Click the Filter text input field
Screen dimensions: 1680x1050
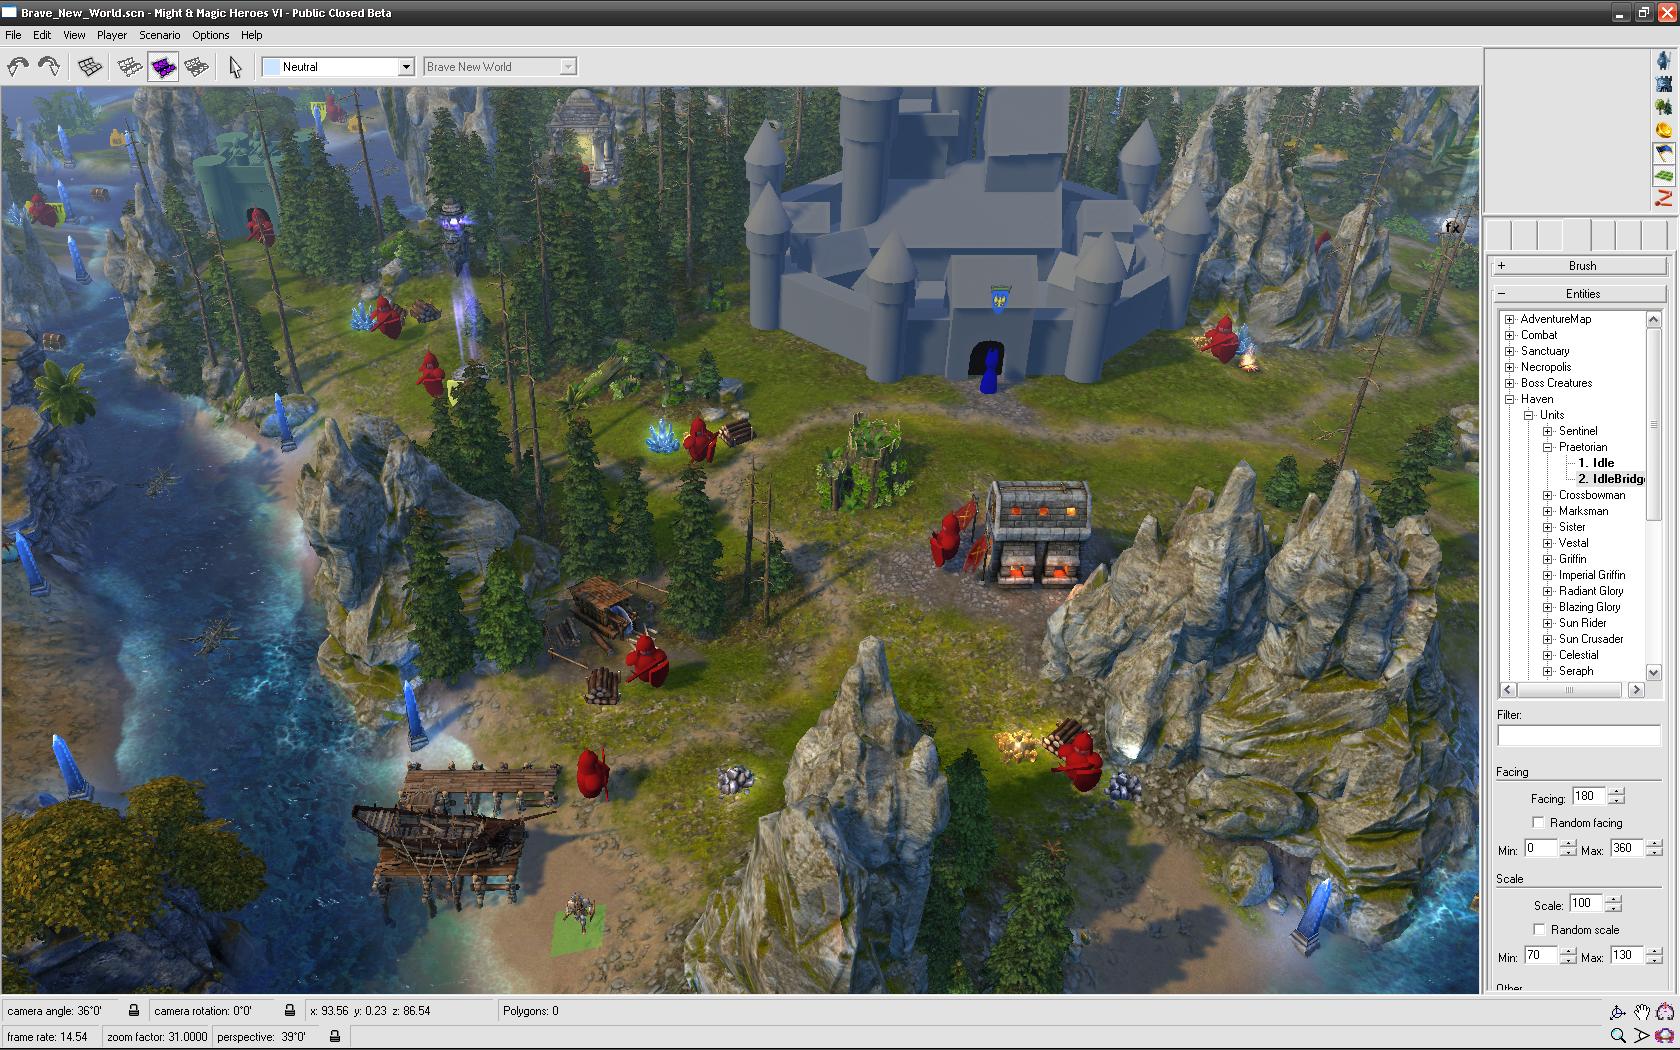(1579, 736)
